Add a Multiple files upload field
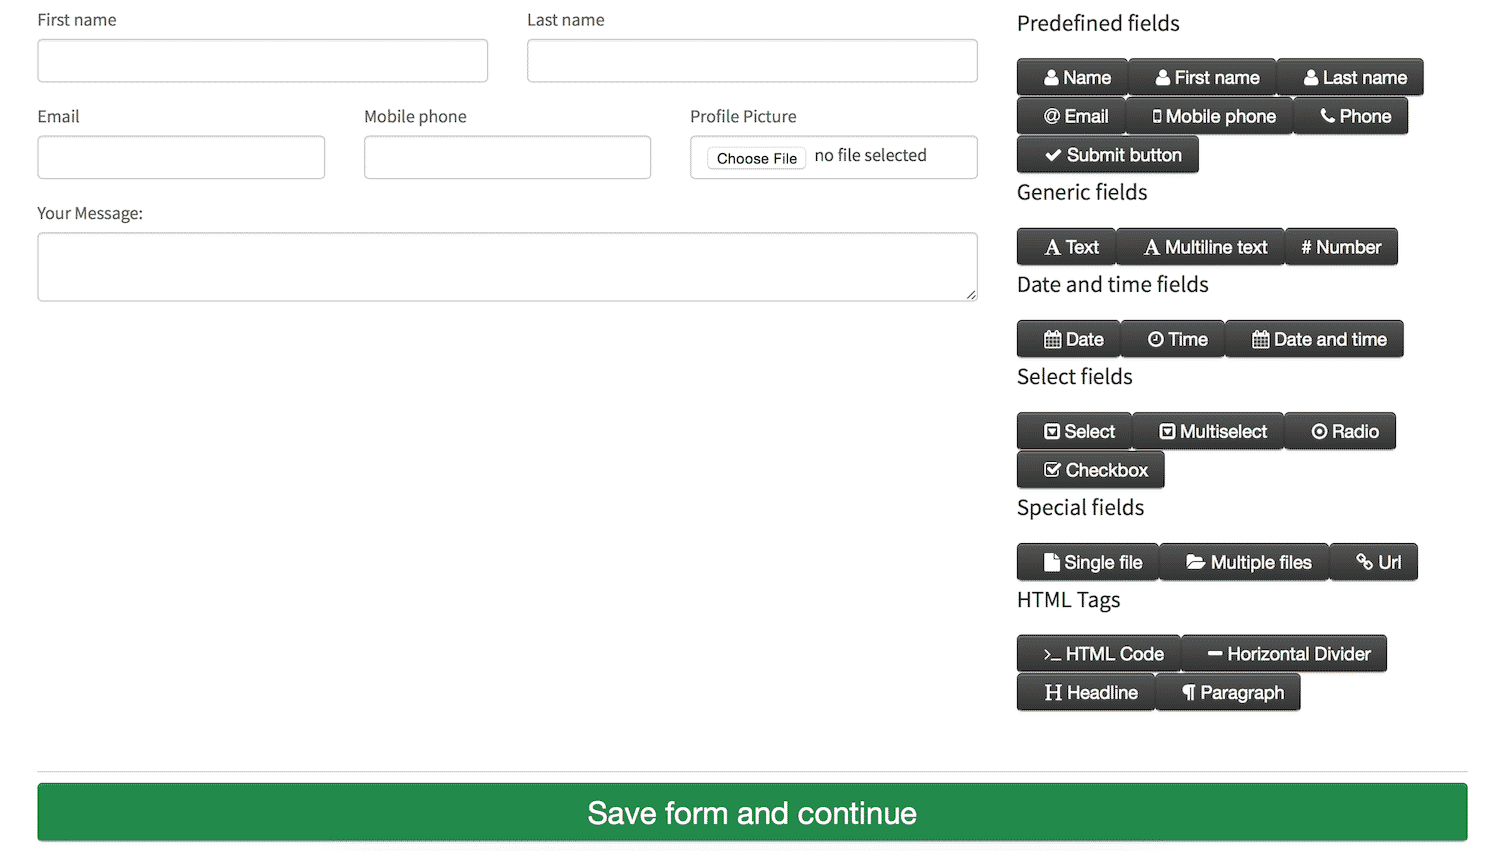Viewport: 1500px width, 851px height. point(1244,562)
